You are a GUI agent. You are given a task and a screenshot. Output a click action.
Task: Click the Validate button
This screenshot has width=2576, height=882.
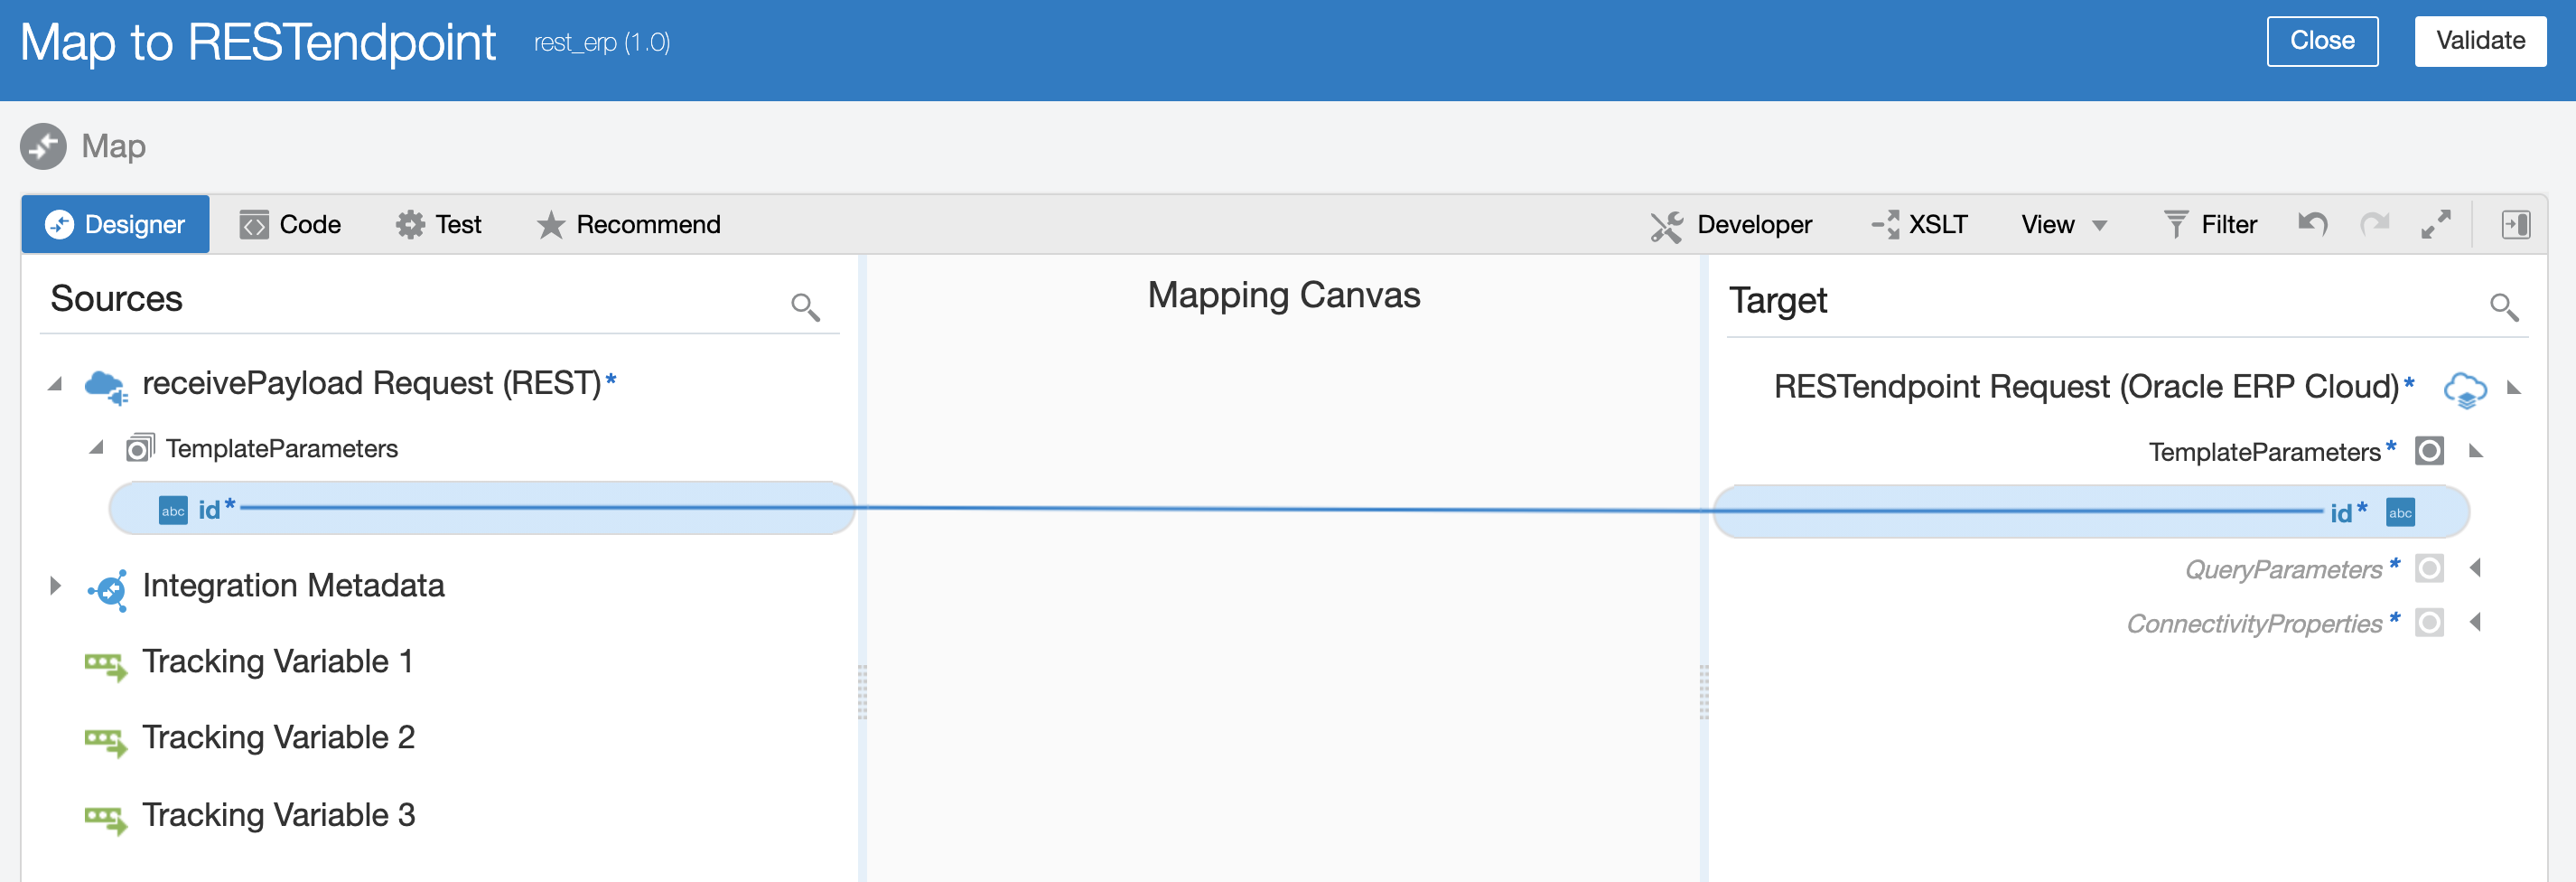click(x=2480, y=41)
